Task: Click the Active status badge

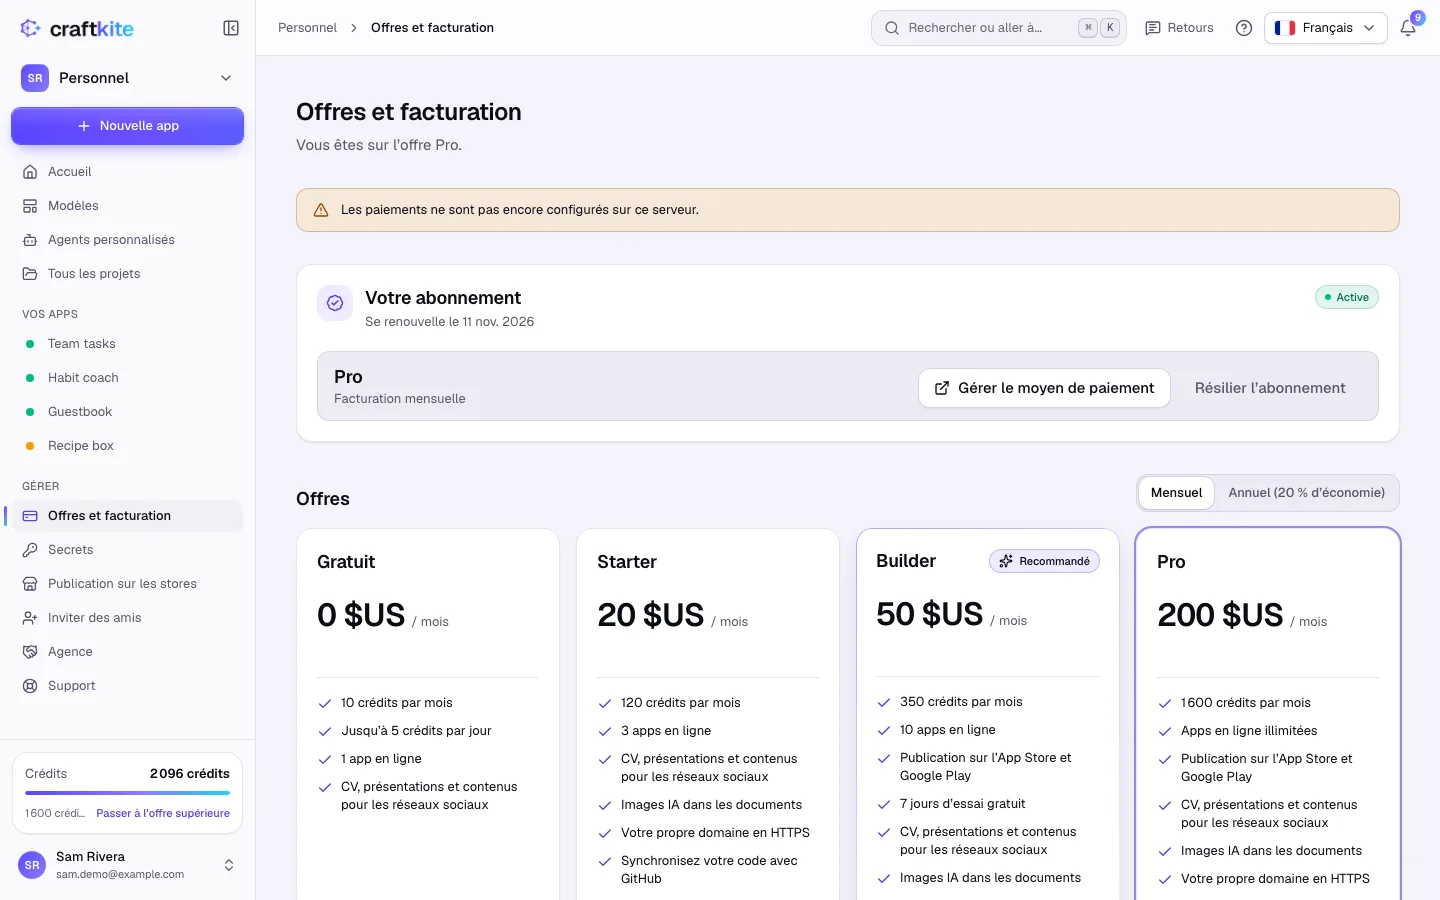Action: coord(1346,297)
